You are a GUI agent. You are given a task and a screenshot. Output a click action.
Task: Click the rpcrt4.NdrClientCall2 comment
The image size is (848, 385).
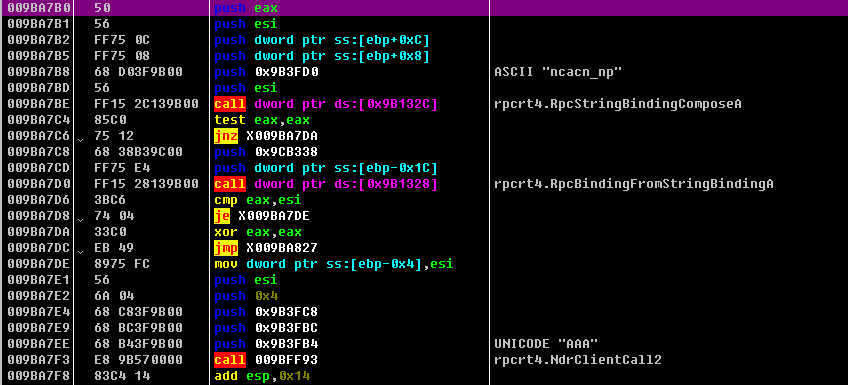[x=578, y=360]
